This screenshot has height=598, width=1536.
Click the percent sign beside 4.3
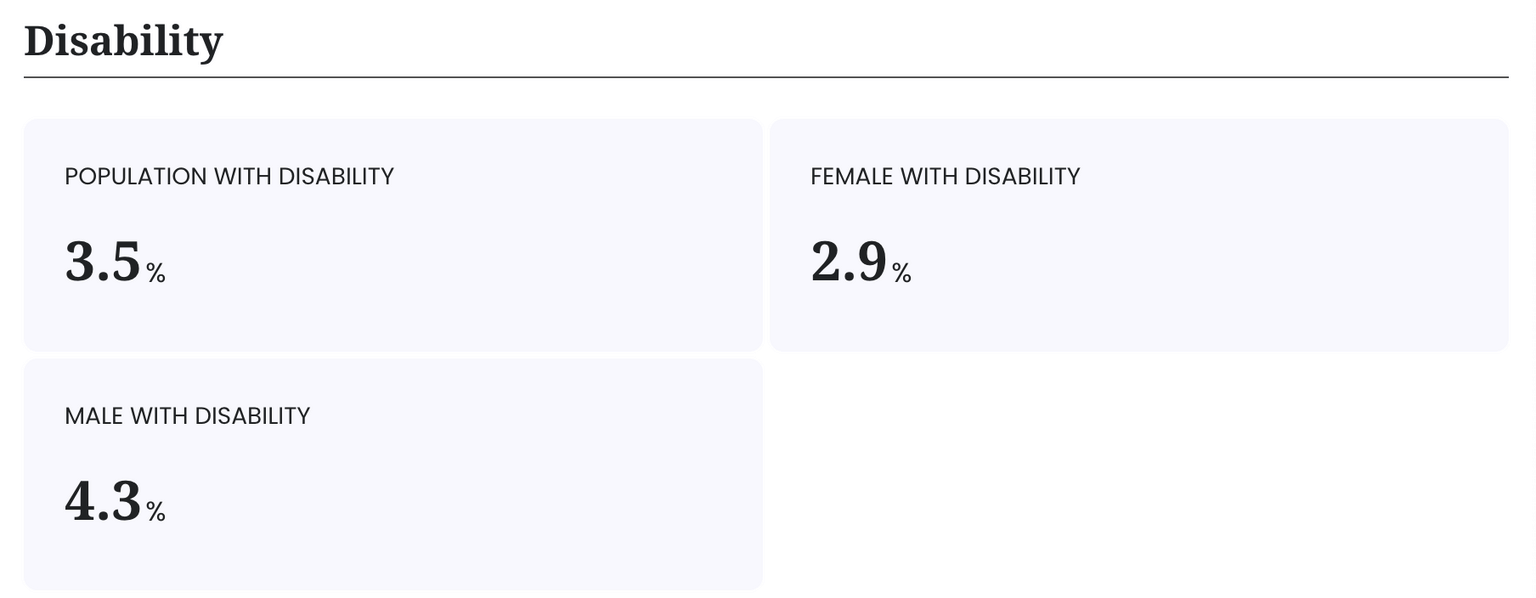click(156, 512)
